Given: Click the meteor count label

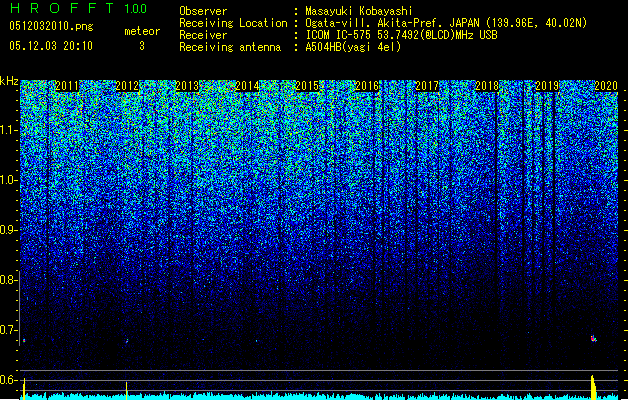Looking at the screenshot, I should pos(142,31).
